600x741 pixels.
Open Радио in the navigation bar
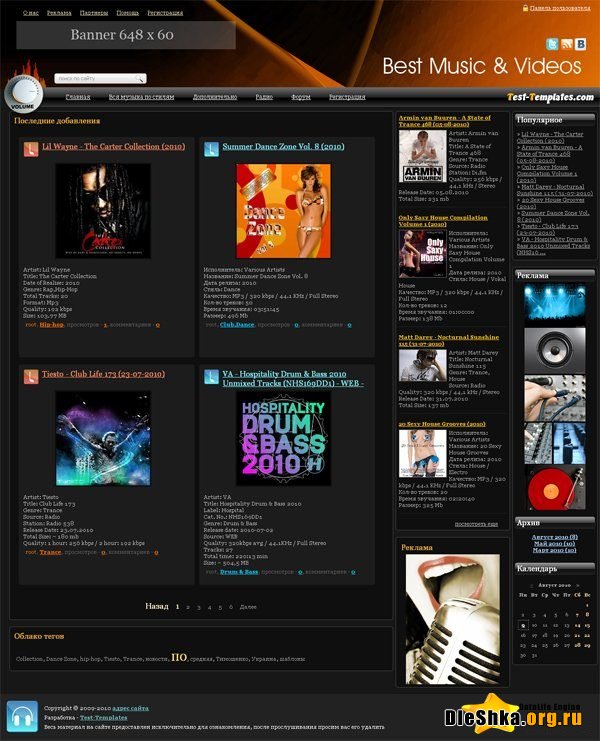(264, 97)
